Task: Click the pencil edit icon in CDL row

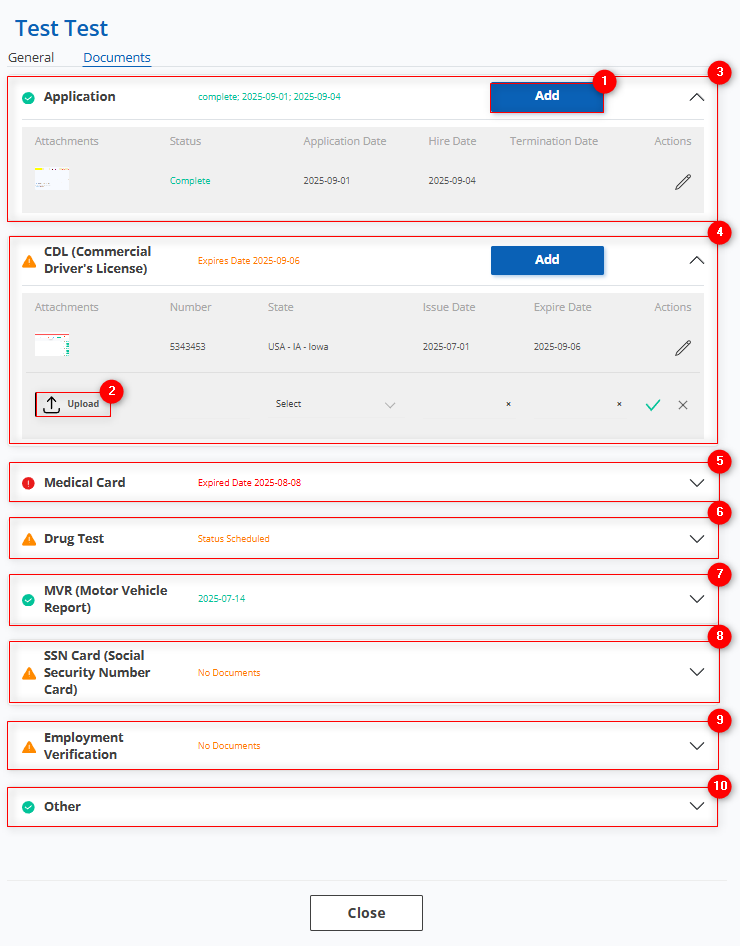Action: click(x=683, y=348)
